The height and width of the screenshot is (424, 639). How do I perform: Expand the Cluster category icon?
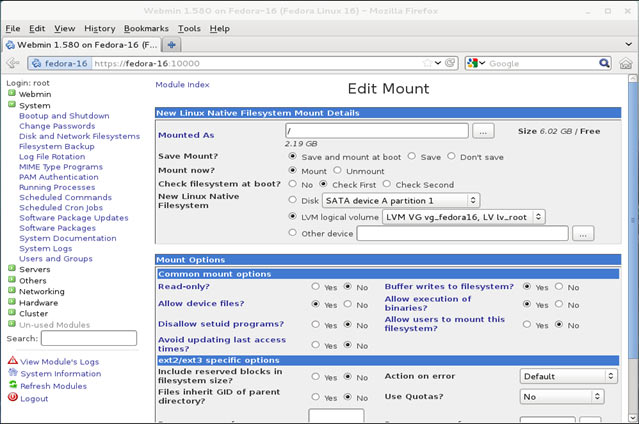[x=12, y=313]
